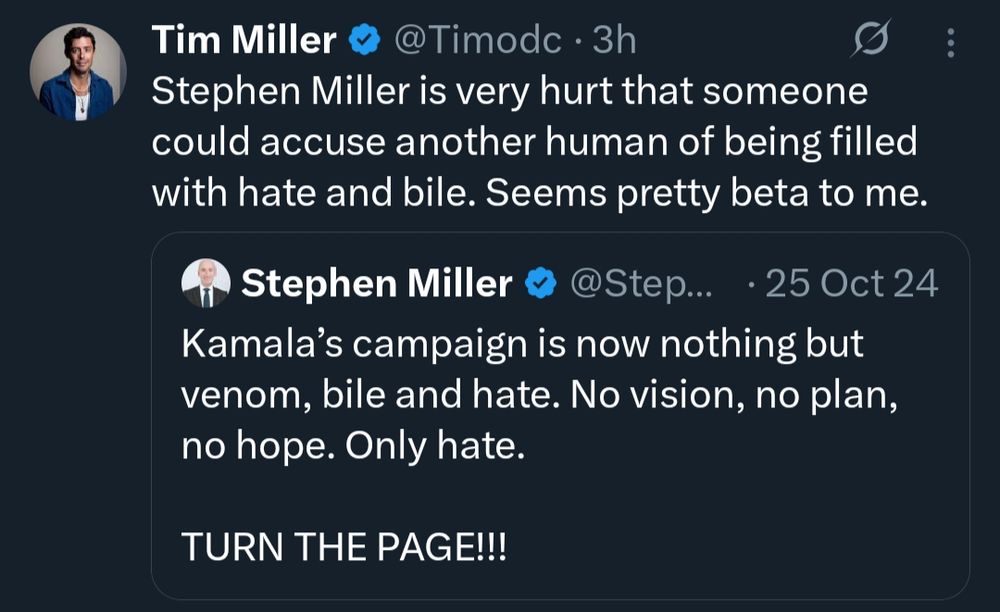Click the Stephen Miller name in the quoted tweet
The width and height of the screenshot is (1000, 612).
[376, 283]
